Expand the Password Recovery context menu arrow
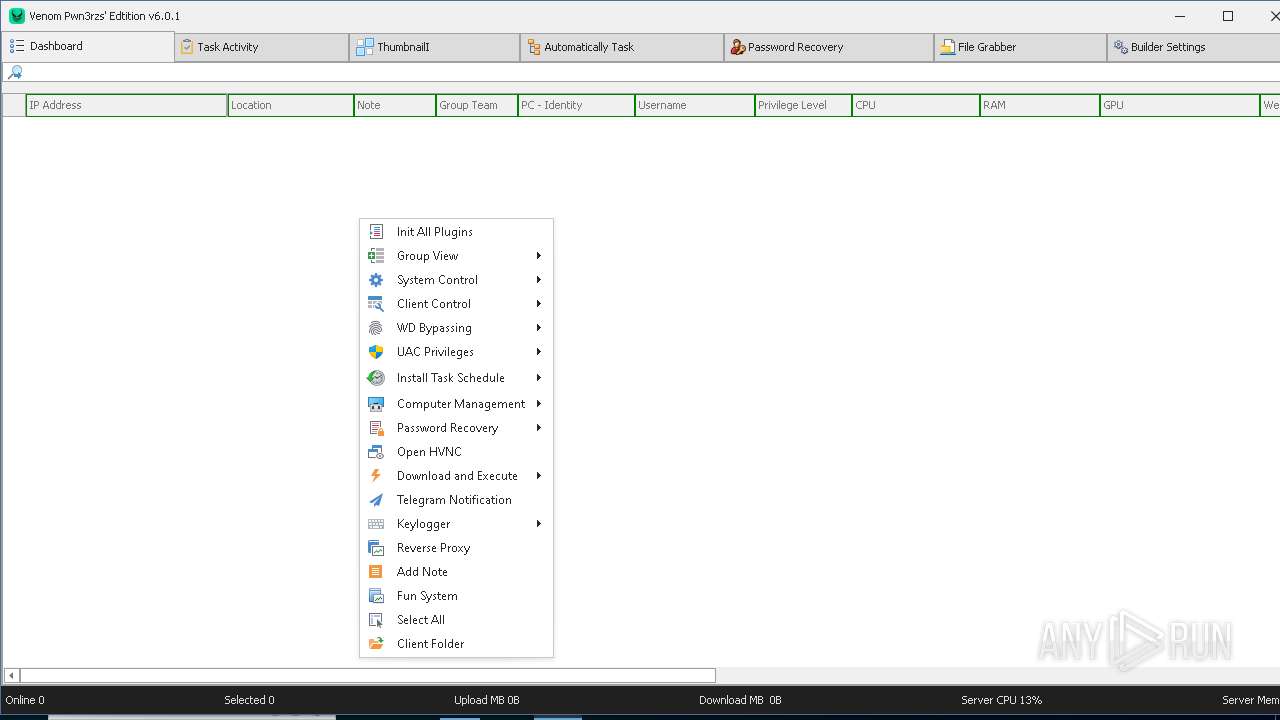The height and width of the screenshot is (720, 1280). [538, 428]
